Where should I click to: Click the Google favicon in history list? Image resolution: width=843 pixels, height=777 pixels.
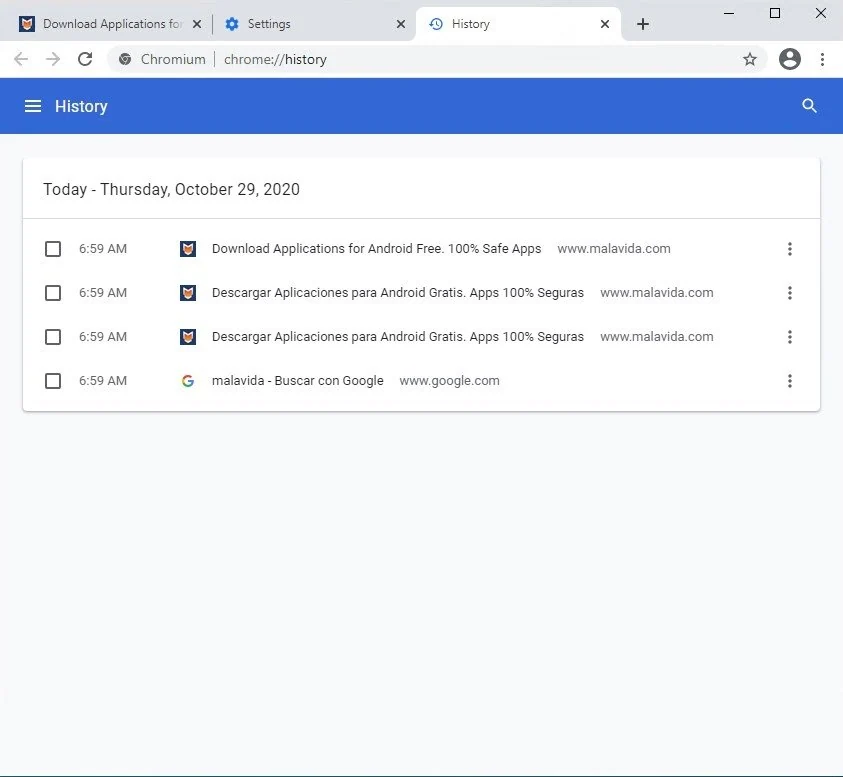tap(188, 381)
